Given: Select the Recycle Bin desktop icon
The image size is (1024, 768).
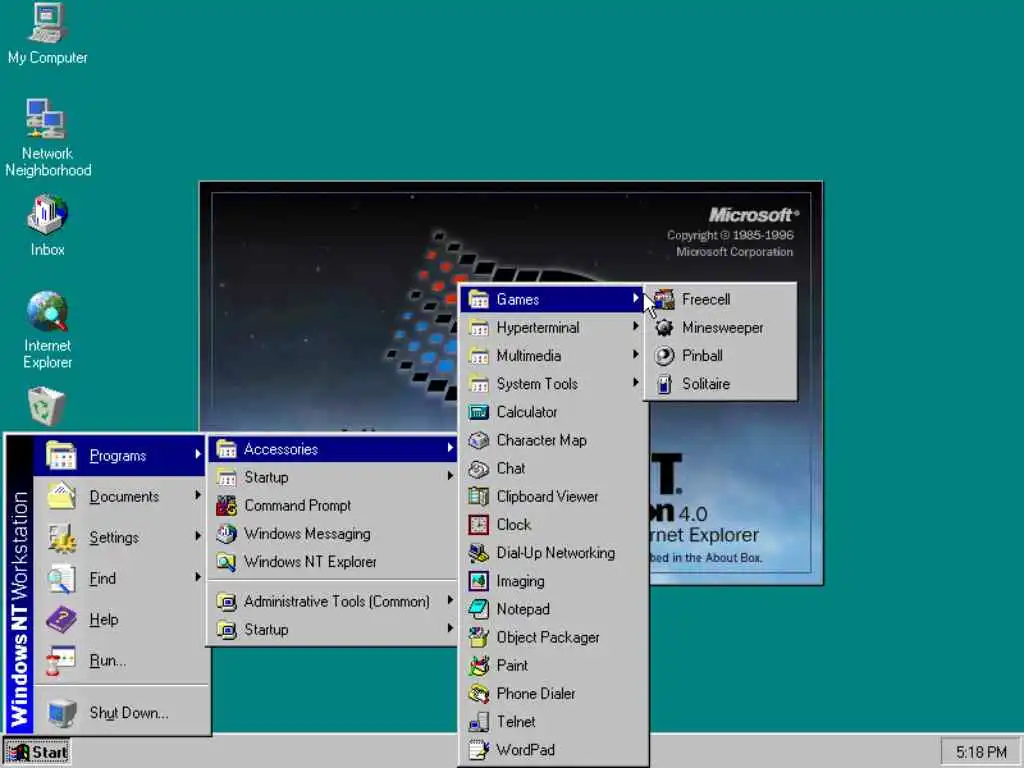Looking at the screenshot, I should click(47, 405).
